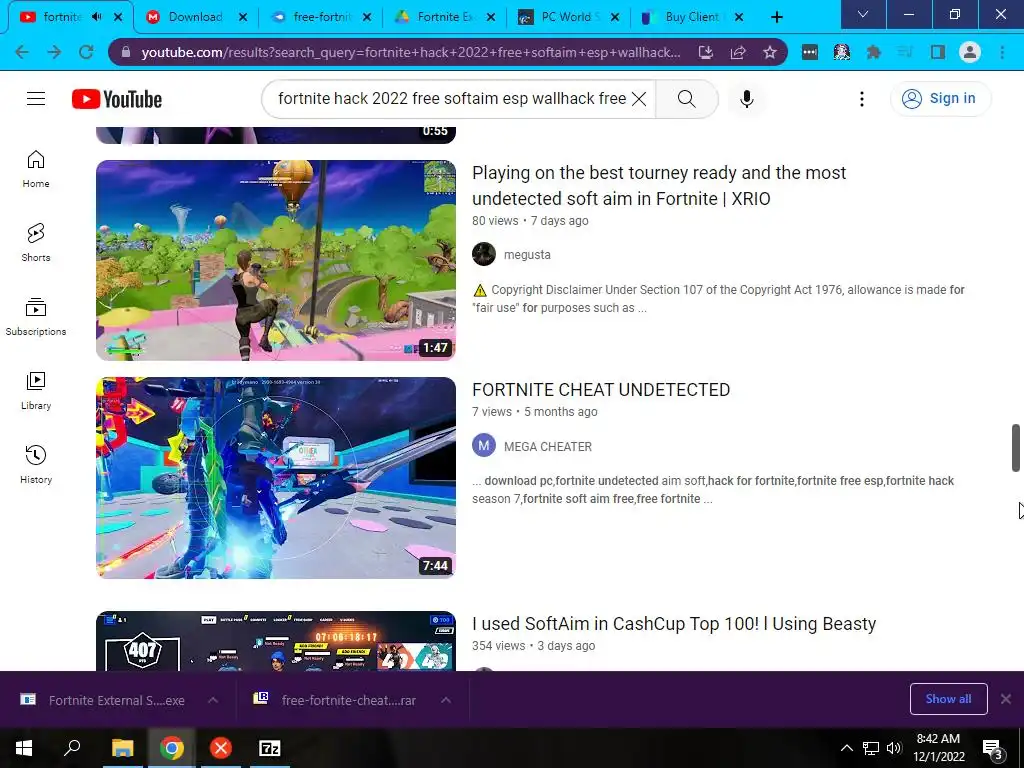Open Library in sidebar
The image size is (1024, 768).
click(36, 391)
